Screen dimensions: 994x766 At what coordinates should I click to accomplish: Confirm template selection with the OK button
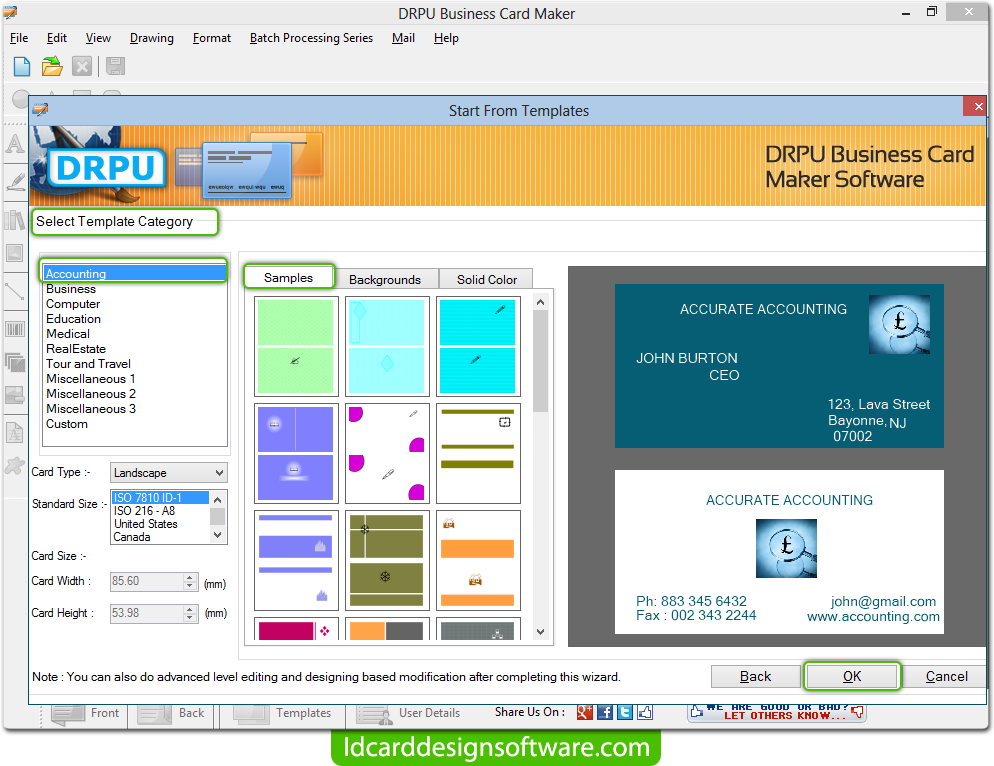852,676
